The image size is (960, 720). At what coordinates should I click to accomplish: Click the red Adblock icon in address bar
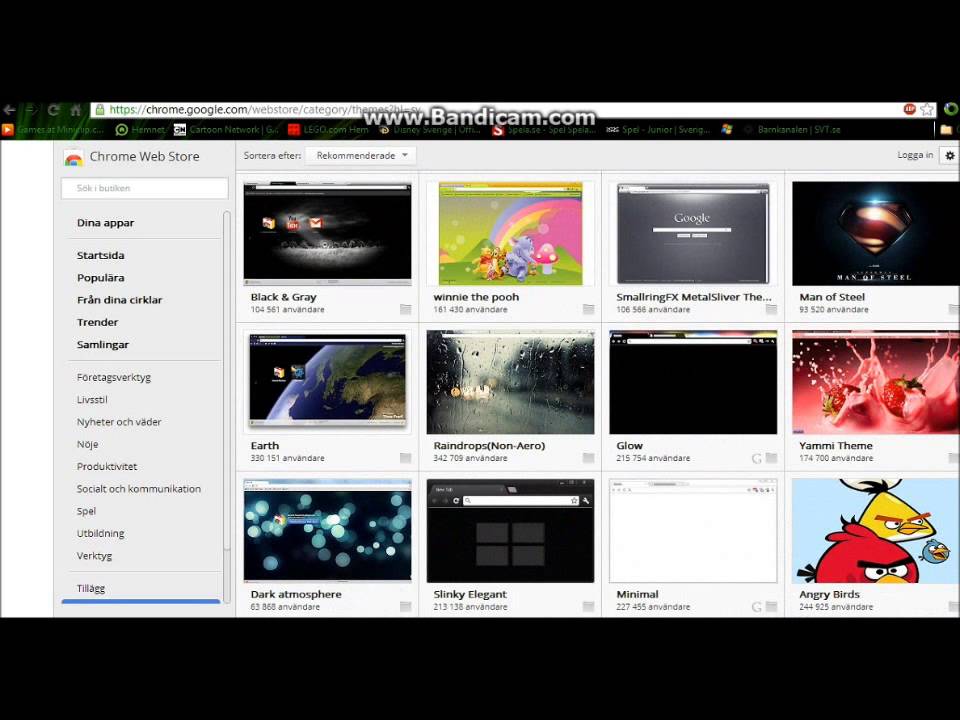[909, 109]
